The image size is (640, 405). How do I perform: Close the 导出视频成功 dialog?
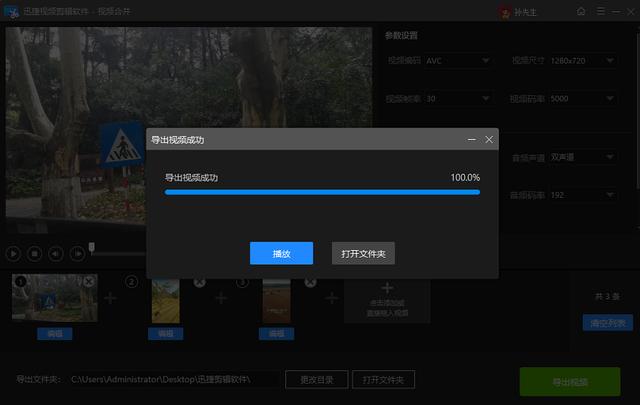pos(489,140)
